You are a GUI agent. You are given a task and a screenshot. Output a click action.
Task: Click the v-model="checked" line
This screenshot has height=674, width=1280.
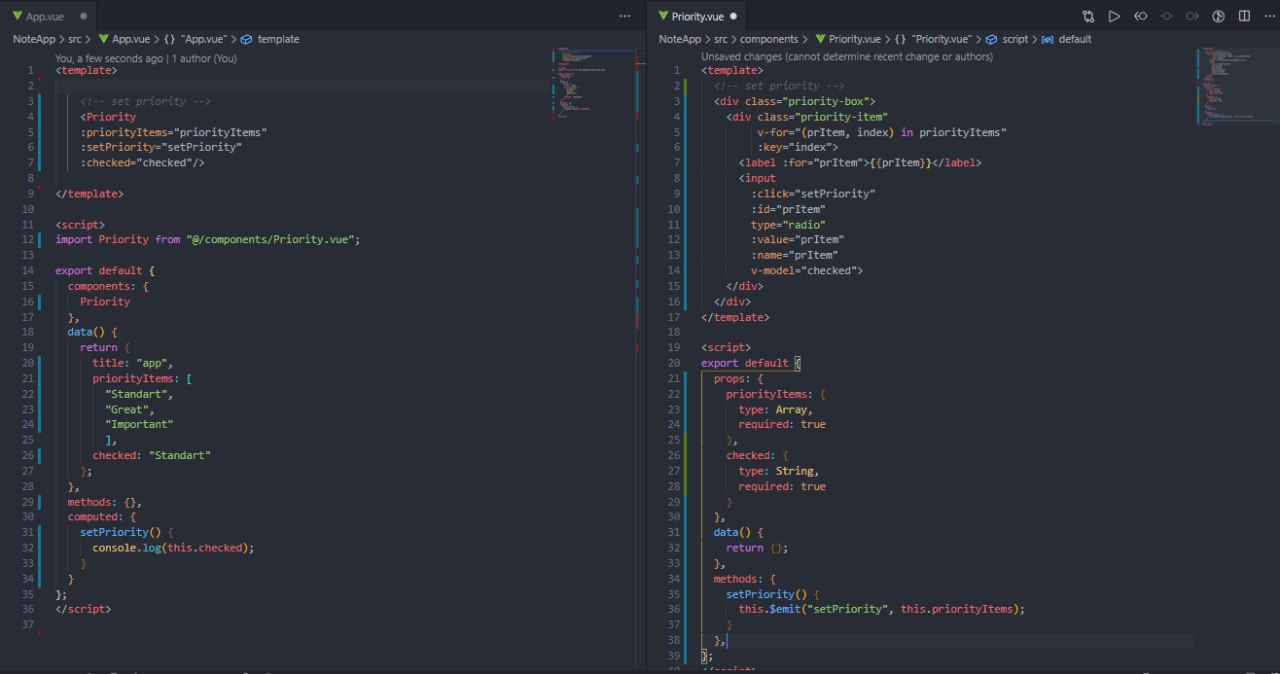[807, 270]
